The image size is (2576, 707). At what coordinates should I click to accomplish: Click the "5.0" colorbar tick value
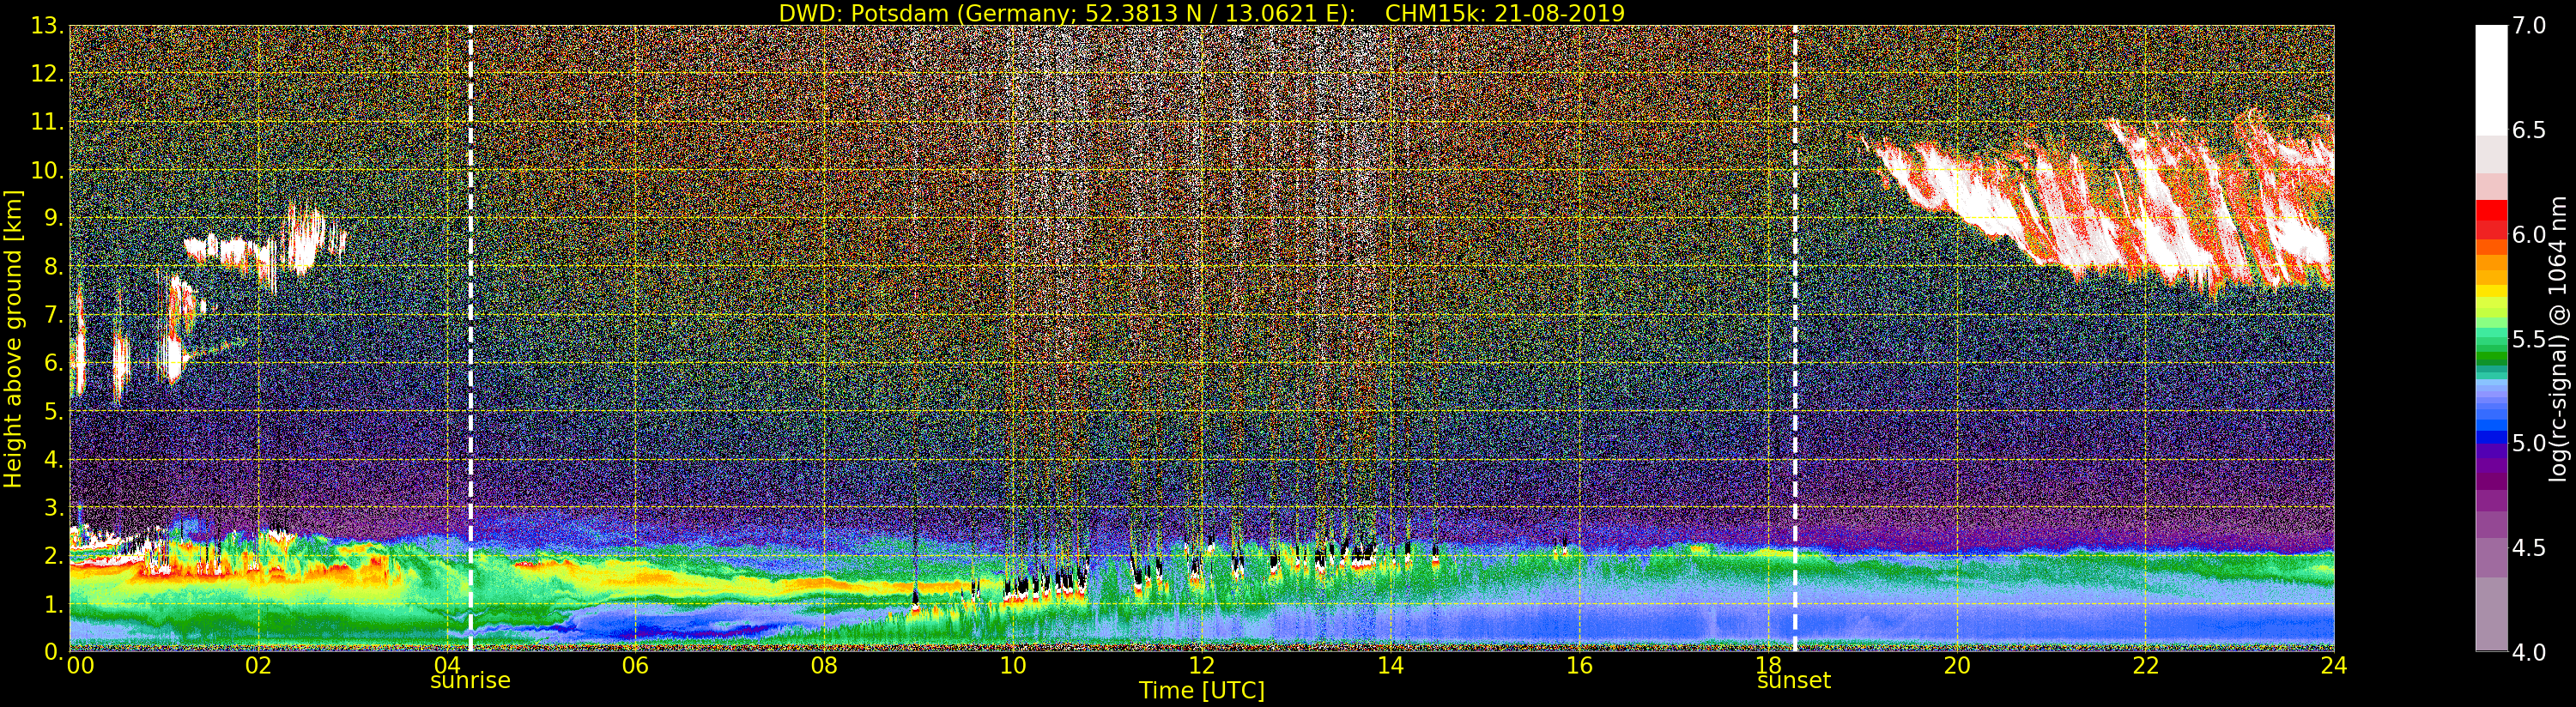pos(2529,443)
